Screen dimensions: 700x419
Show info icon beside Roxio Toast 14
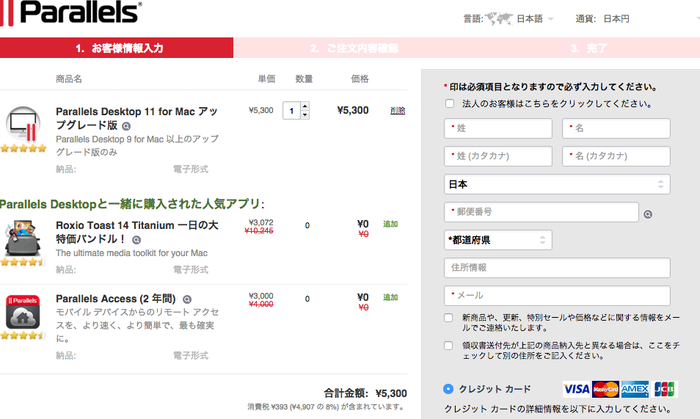(137, 240)
